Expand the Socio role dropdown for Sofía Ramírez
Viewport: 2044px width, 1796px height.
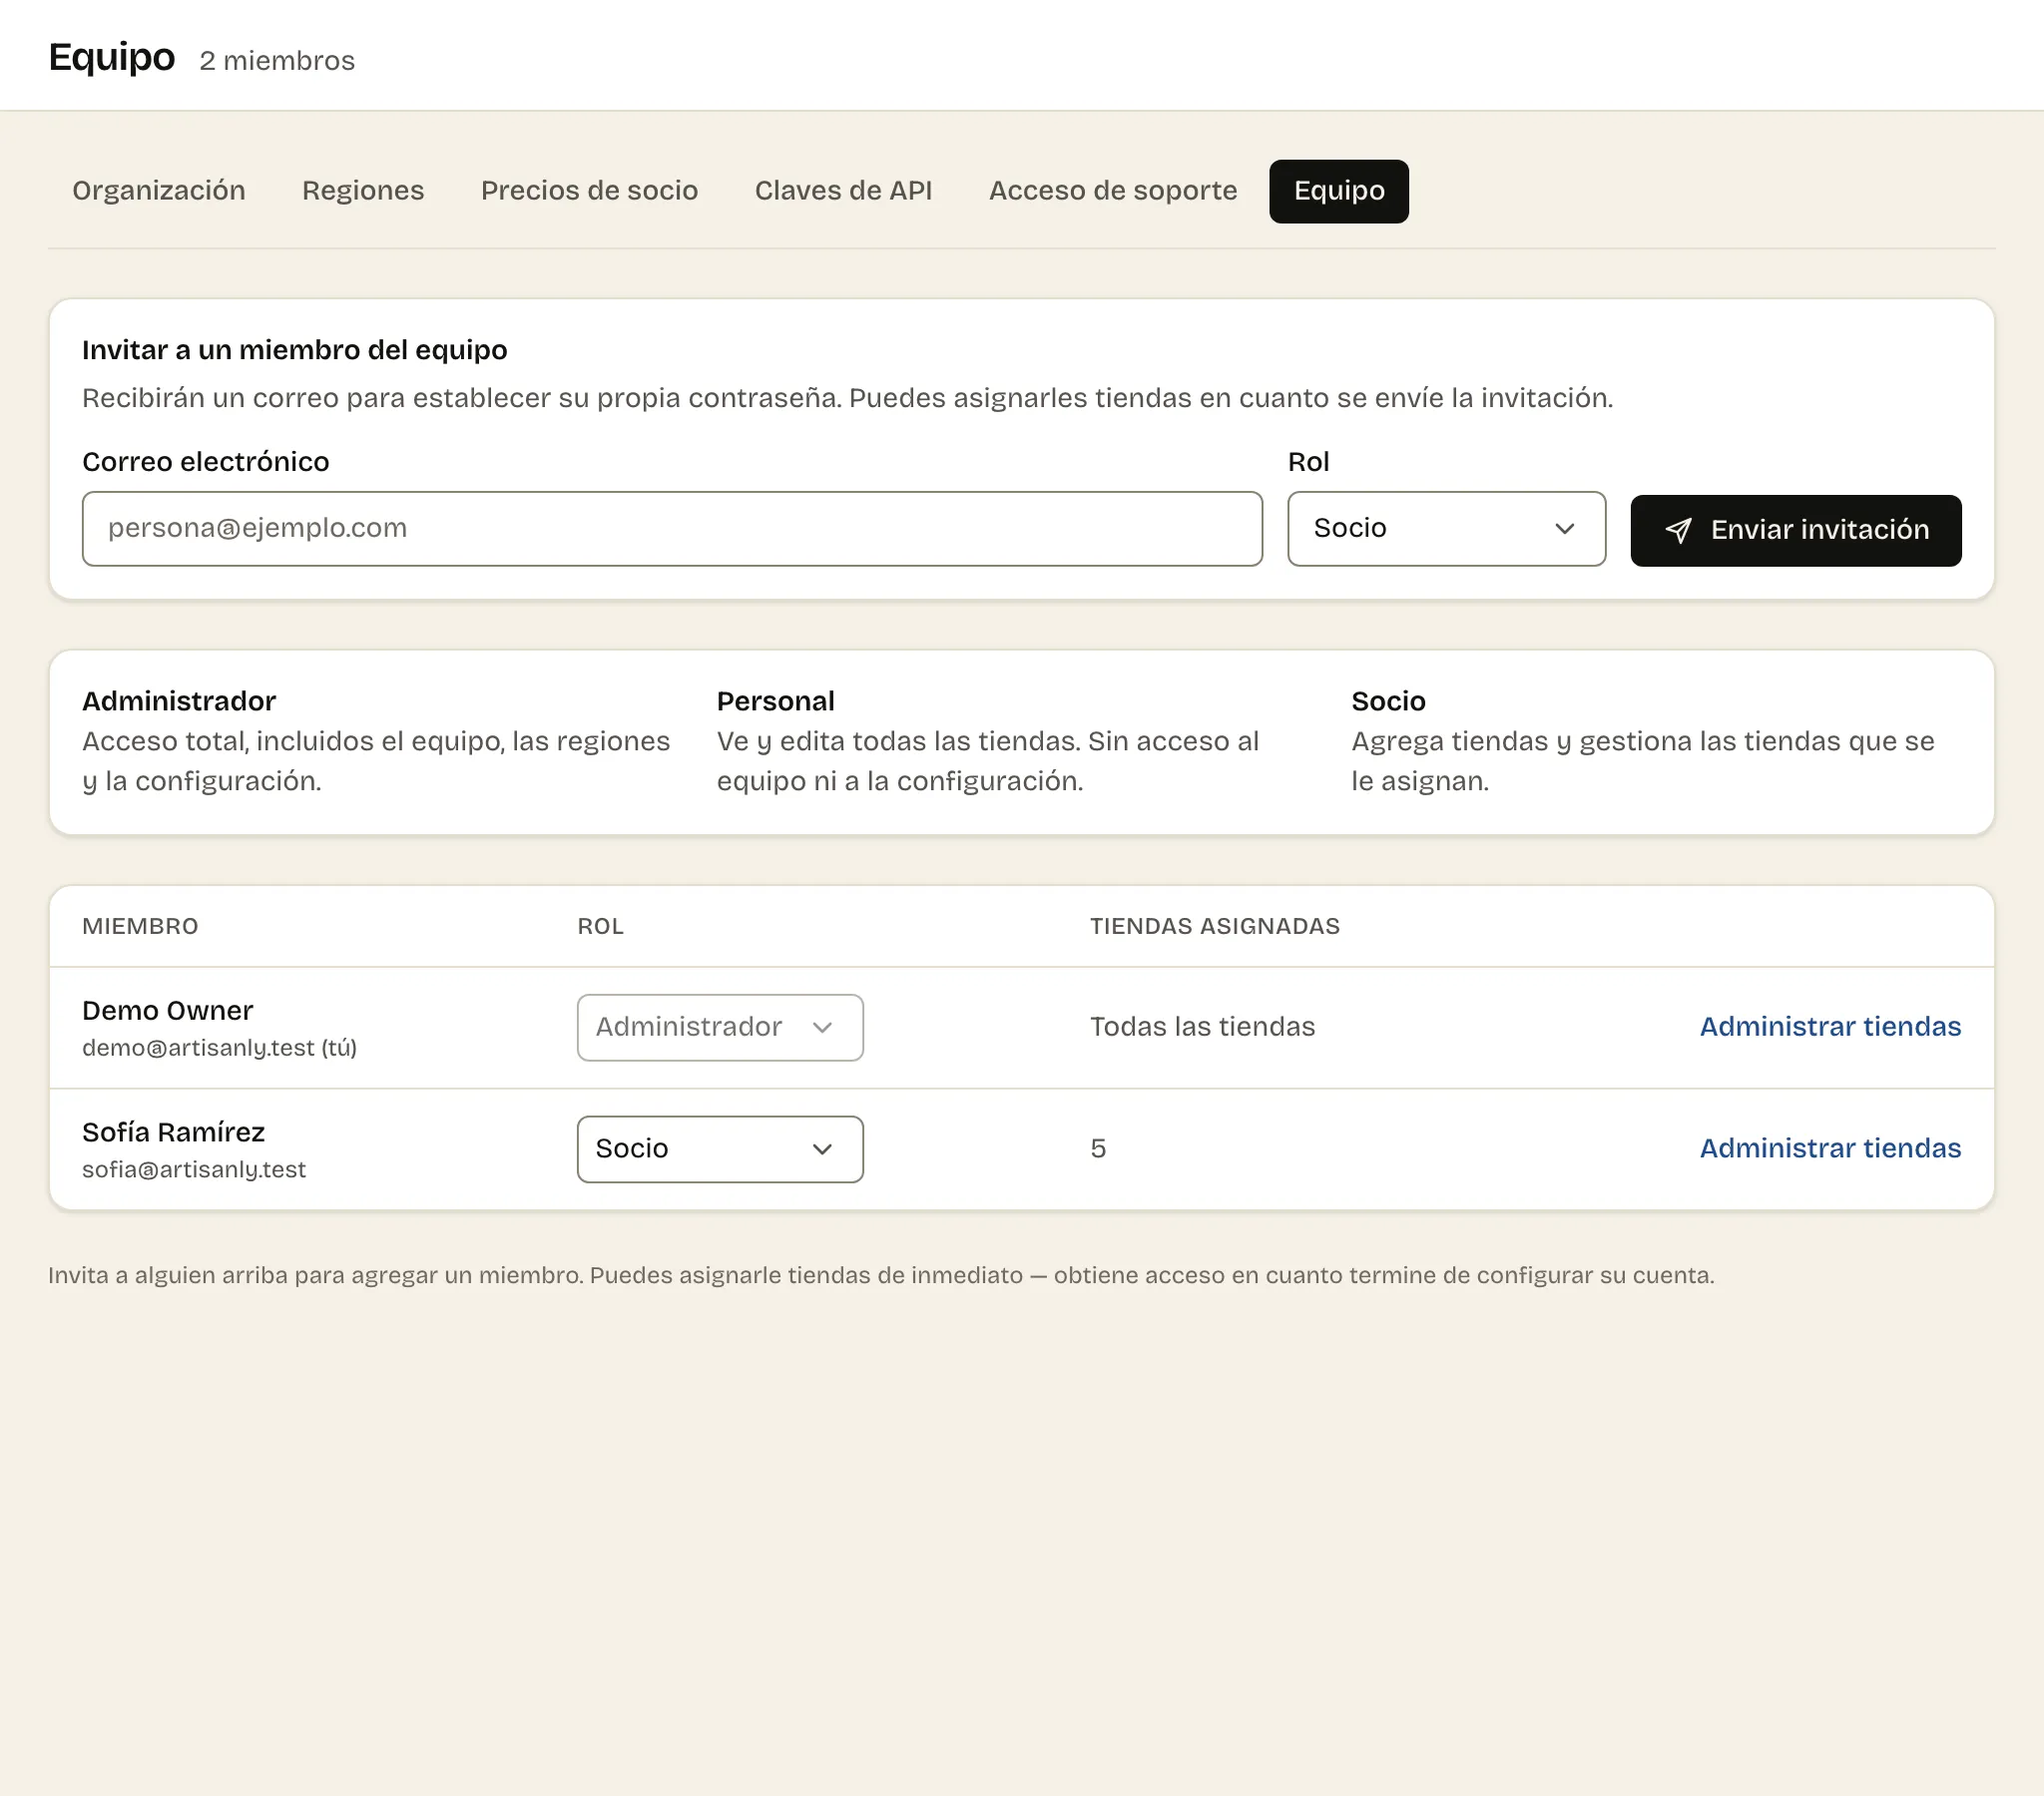coord(720,1149)
